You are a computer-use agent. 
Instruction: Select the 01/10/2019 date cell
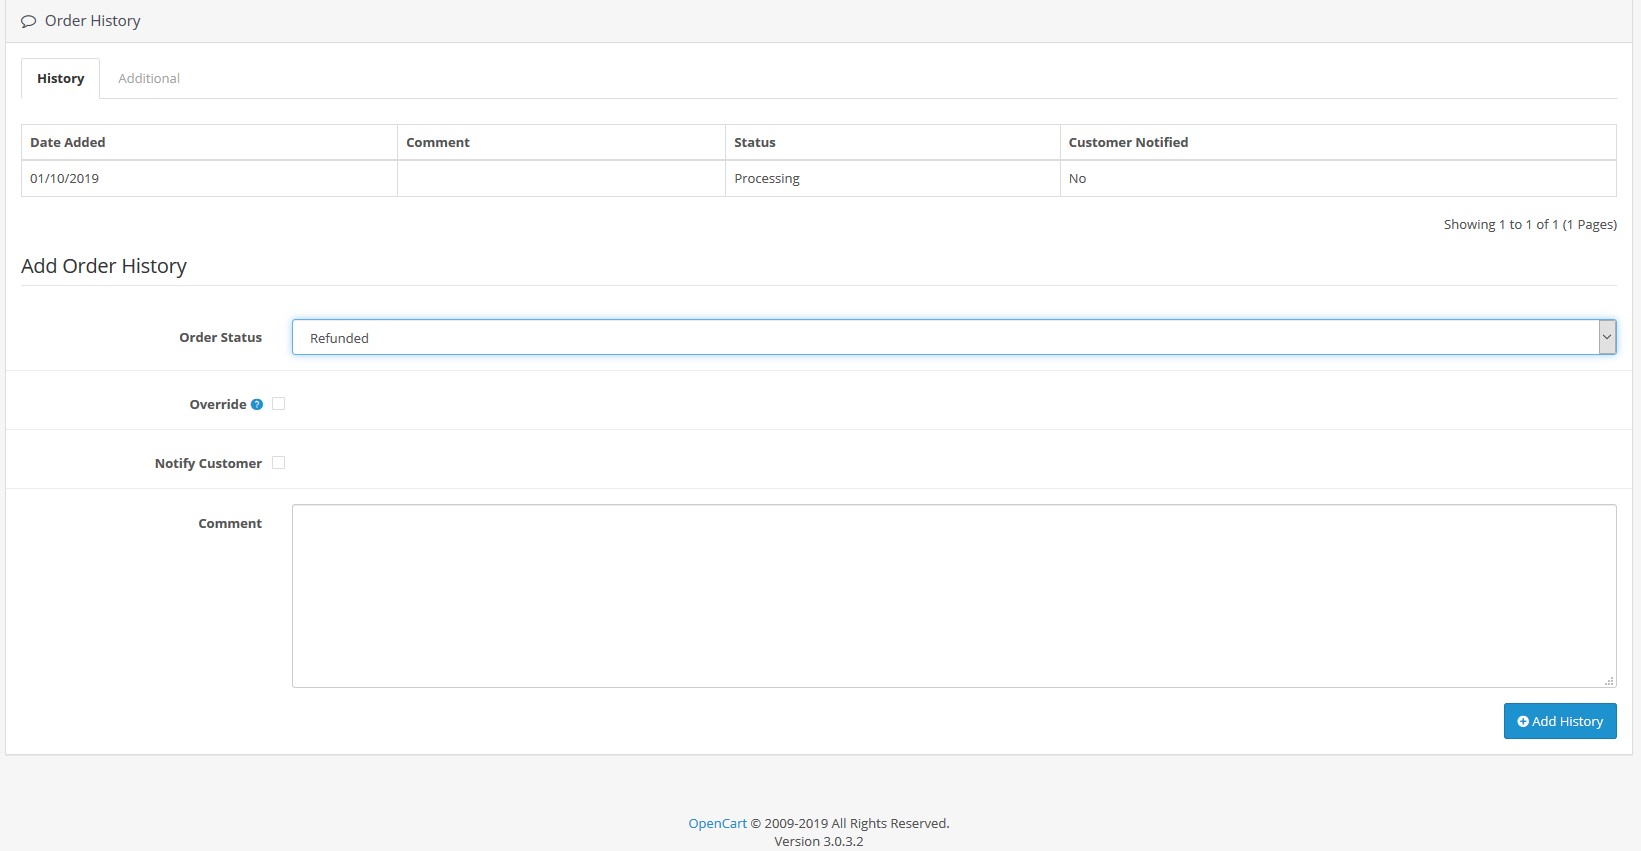pyautogui.click(x=65, y=179)
